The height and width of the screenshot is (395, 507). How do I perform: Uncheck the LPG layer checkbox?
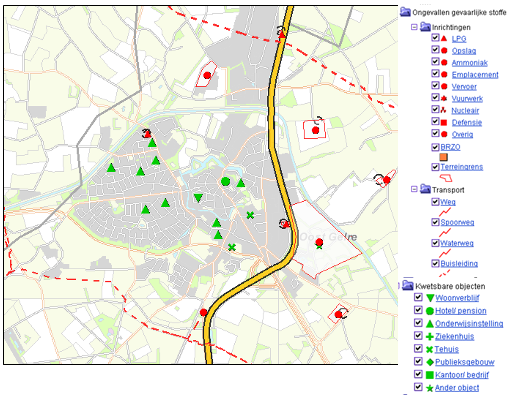[x=435, y=37]
